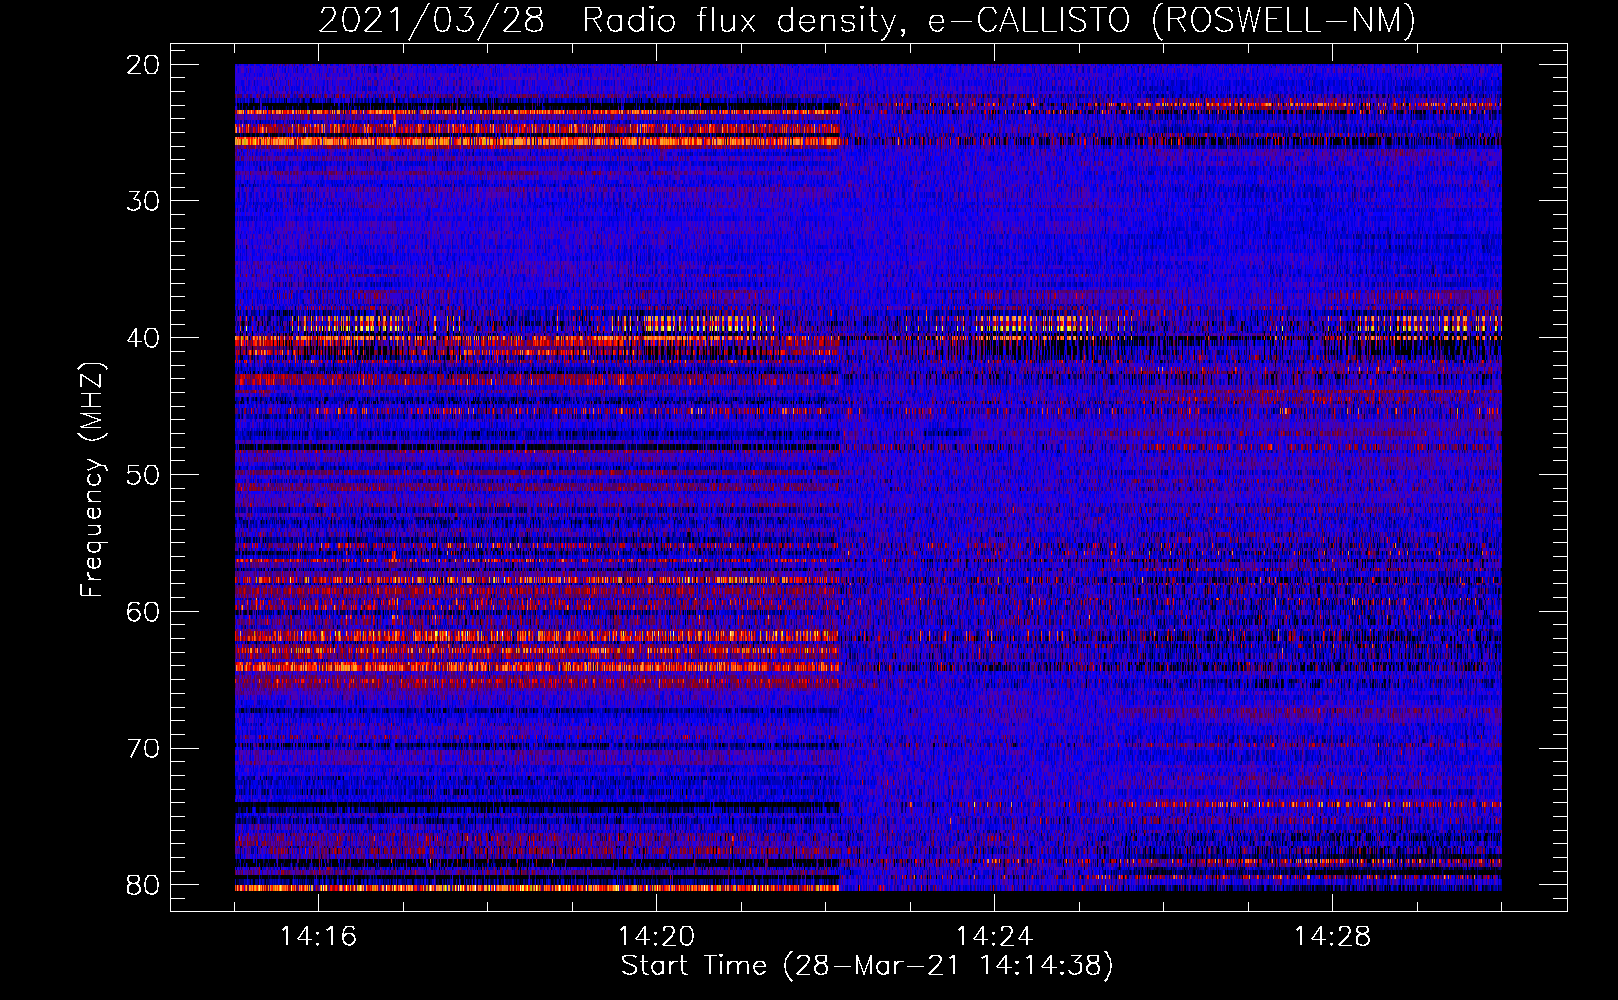Click the plot title 'Radio flux density, e-CALLISTO (ROSWELL-NM)'
The height and width of the screenshot is (1000, 1618).
pos(999,20)
